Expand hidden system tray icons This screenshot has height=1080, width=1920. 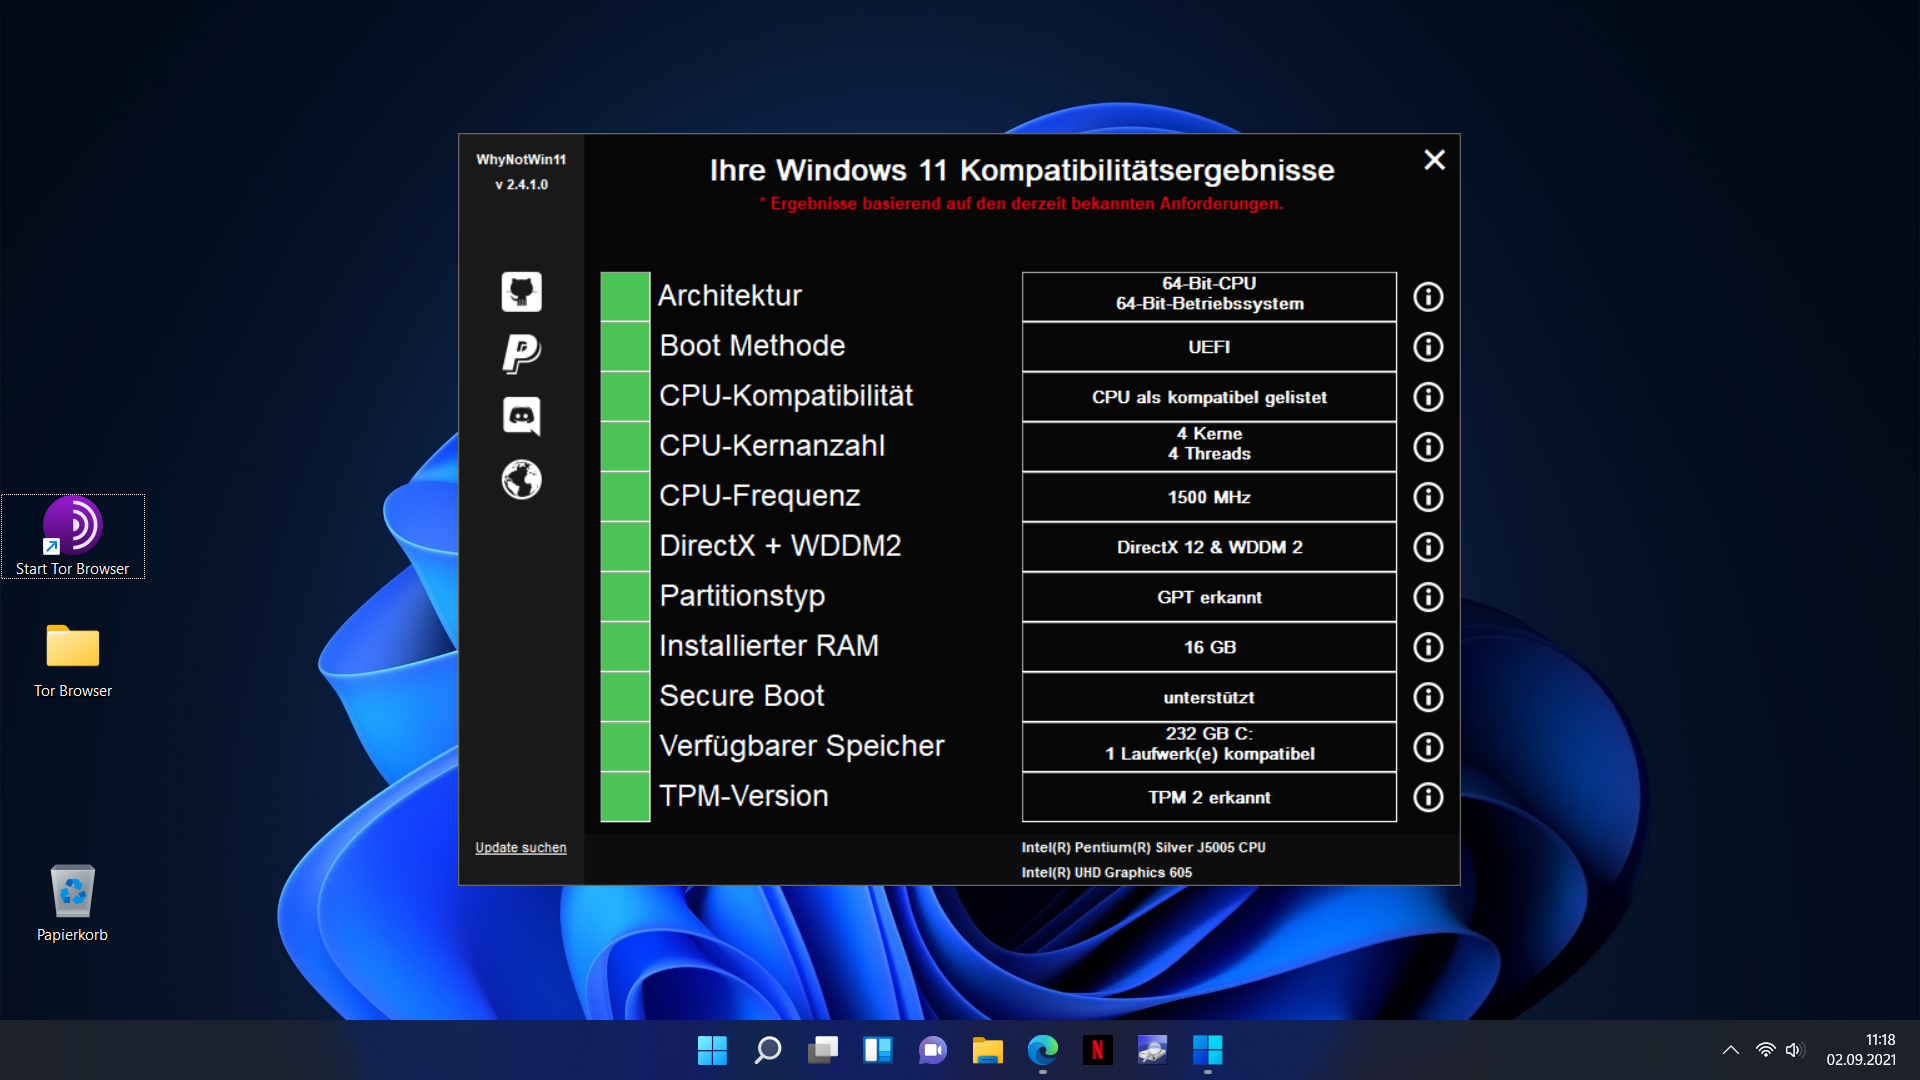click(x=1730, y=1050)
